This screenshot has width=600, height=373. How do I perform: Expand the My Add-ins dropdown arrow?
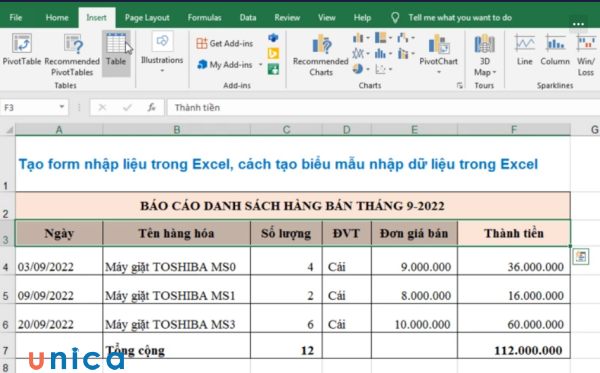[x=261, y=65]
